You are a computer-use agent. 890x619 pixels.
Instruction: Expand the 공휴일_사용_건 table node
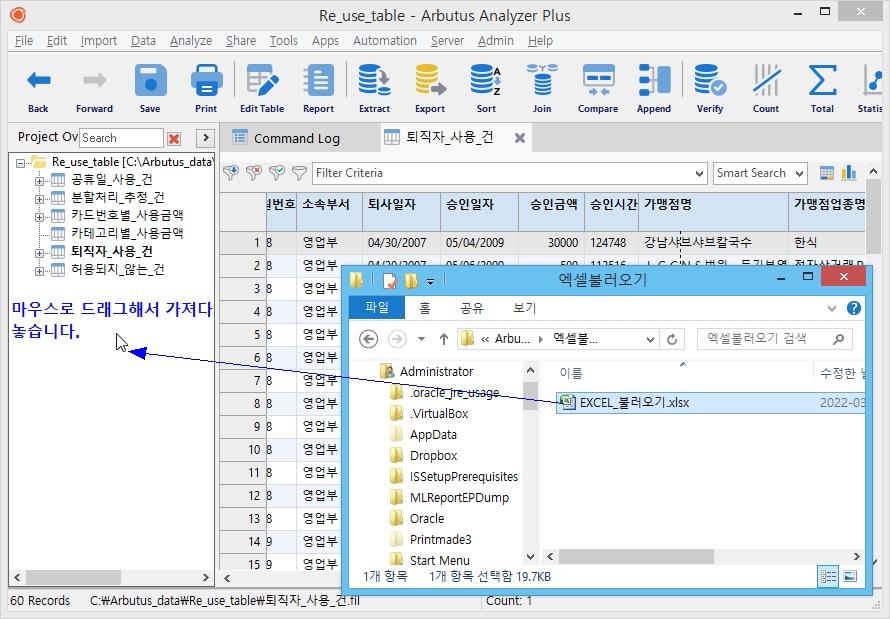39,181
